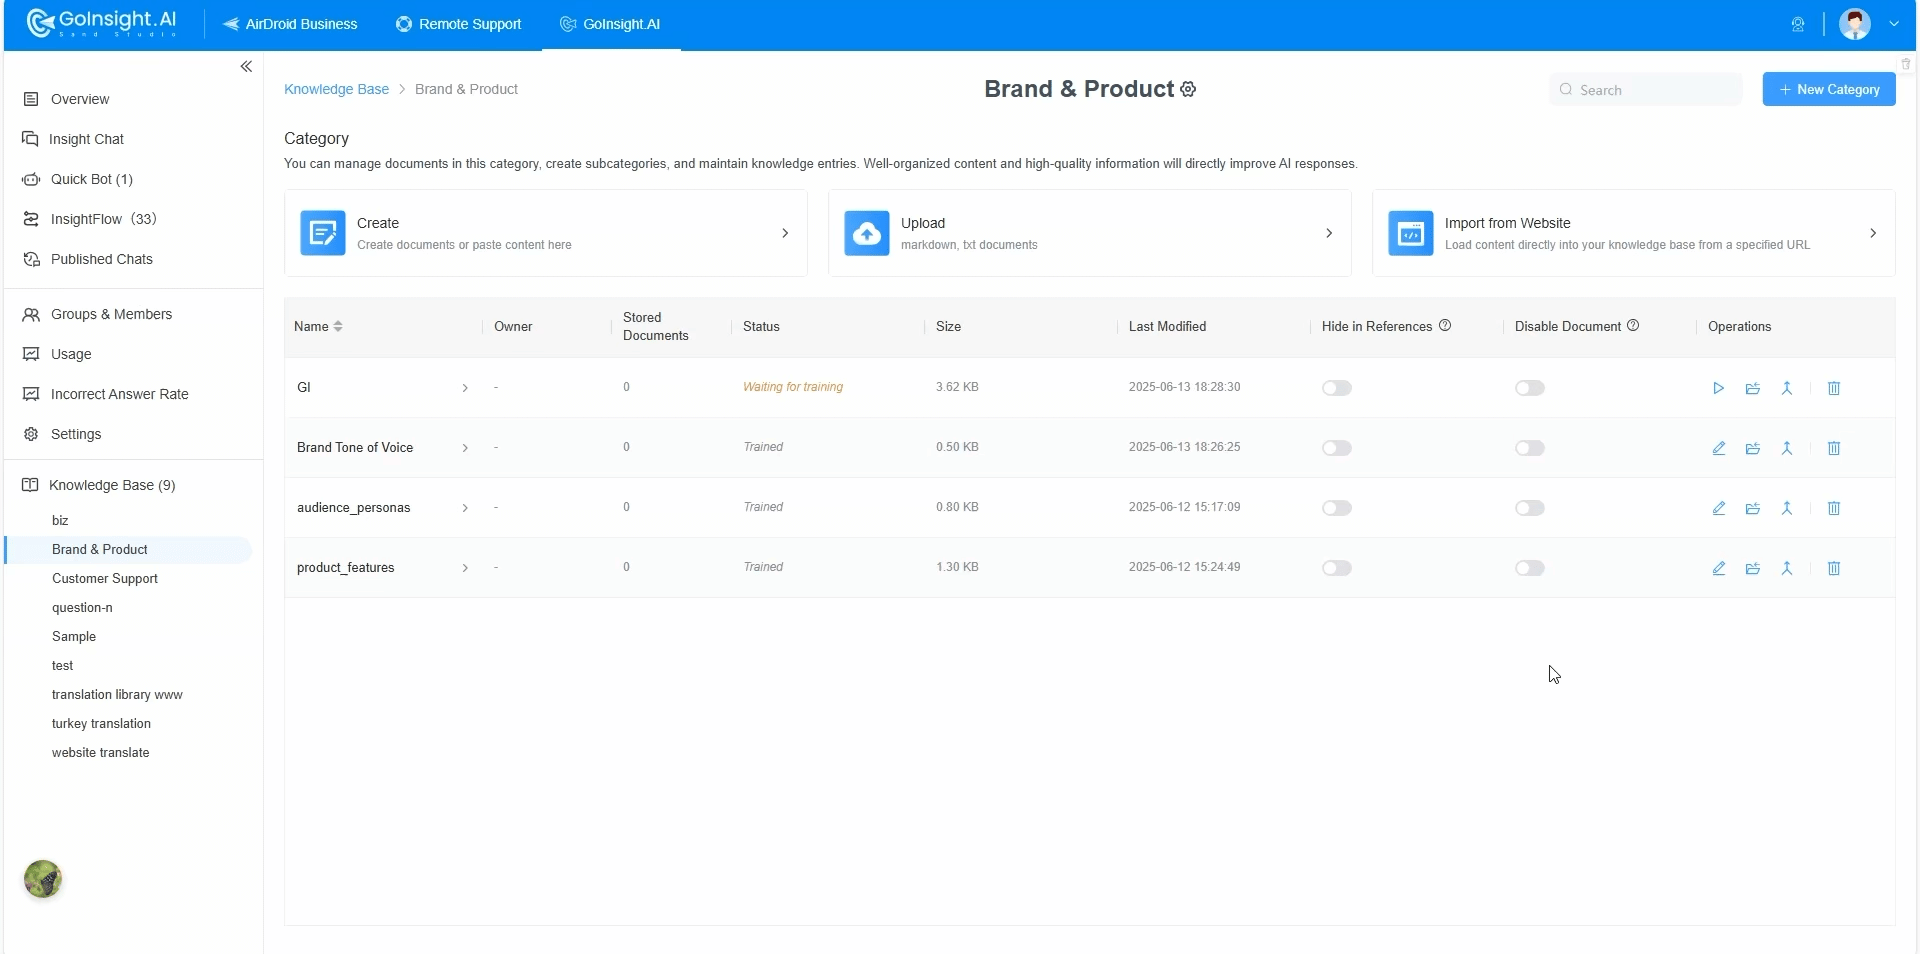Click merge icon for Brand Tone of Voice
This screenshot has height=954, width=1920.
click(x=1786, y=448)
